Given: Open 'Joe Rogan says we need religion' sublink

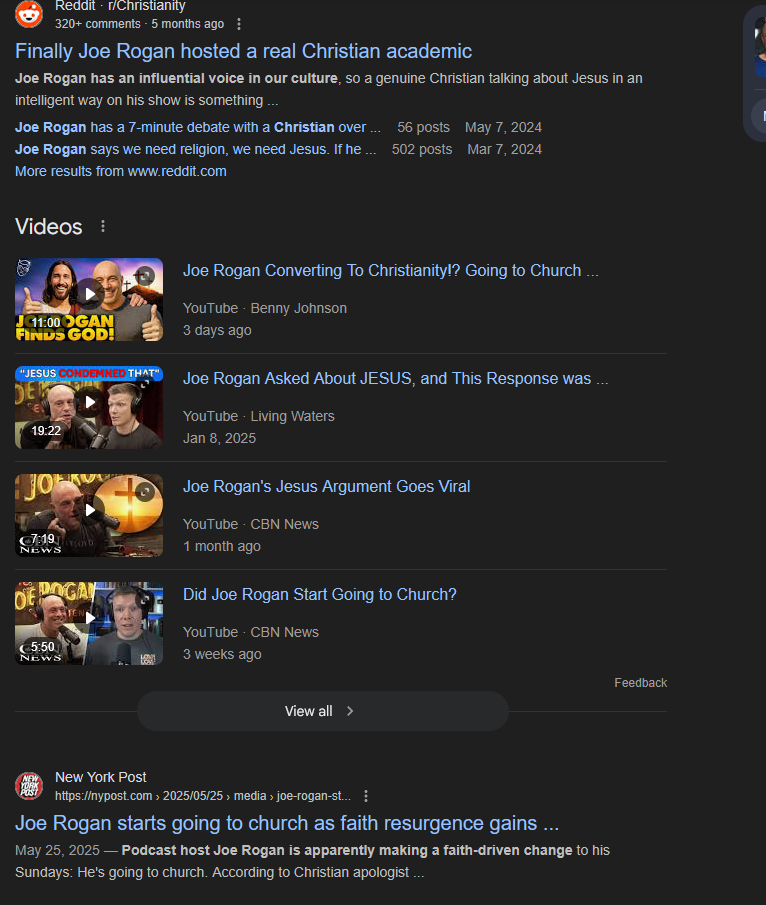Looking at the screenshot, I should pos(196,149).
